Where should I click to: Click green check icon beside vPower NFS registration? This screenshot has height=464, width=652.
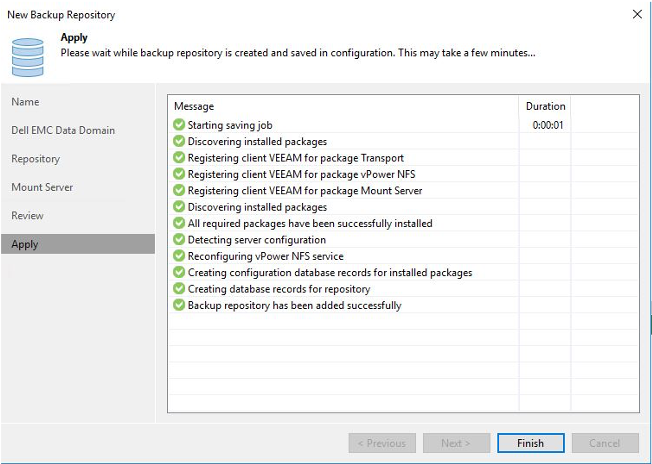[x=179, y=174]
